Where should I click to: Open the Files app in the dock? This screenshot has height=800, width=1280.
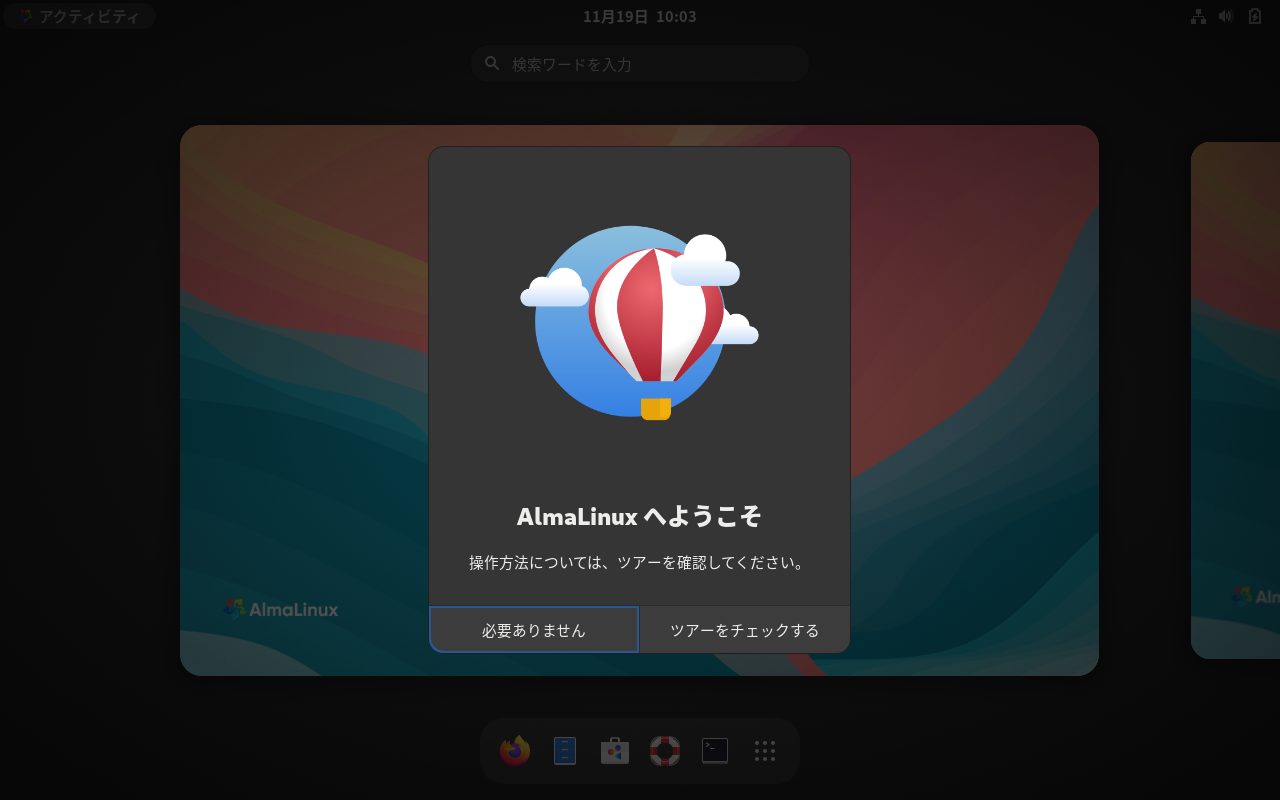[x=565, y=750]
